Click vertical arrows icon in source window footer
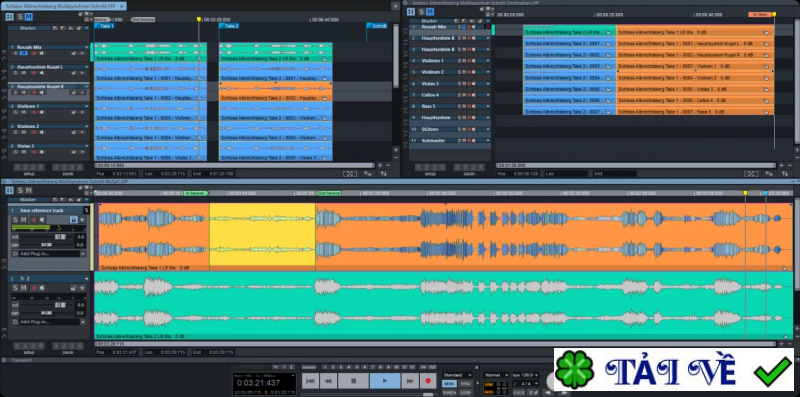The width and height of the screenshot is (800, 397). (384, 173)
